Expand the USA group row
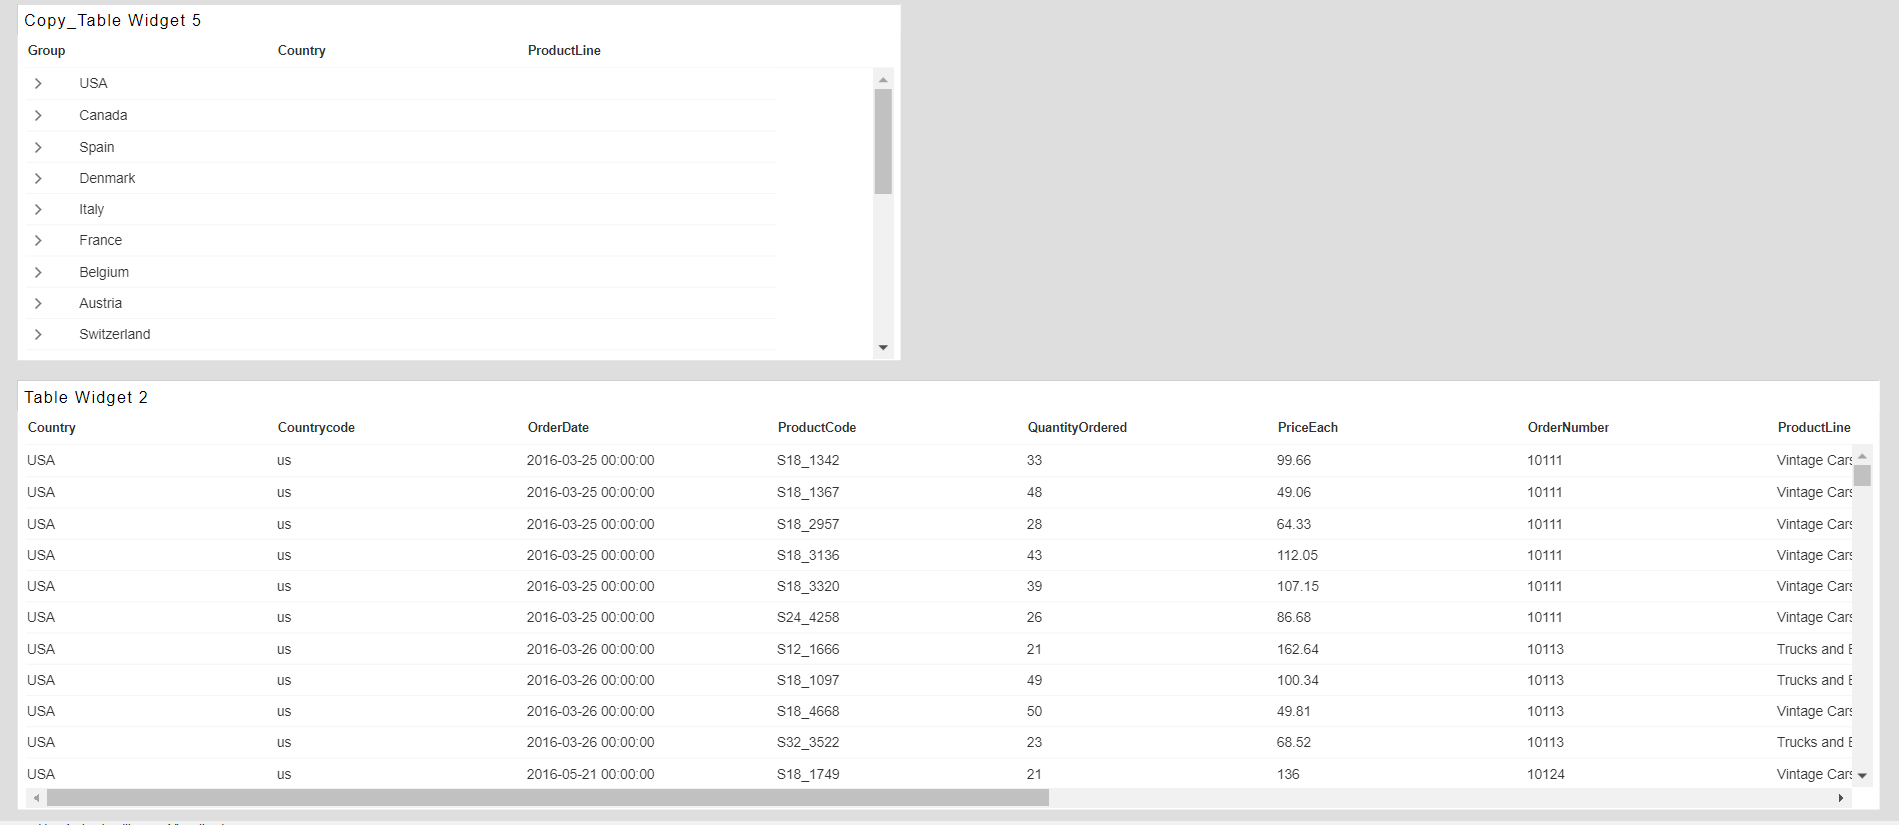Screen dimensions: 1899x825 tap(38, 84)
